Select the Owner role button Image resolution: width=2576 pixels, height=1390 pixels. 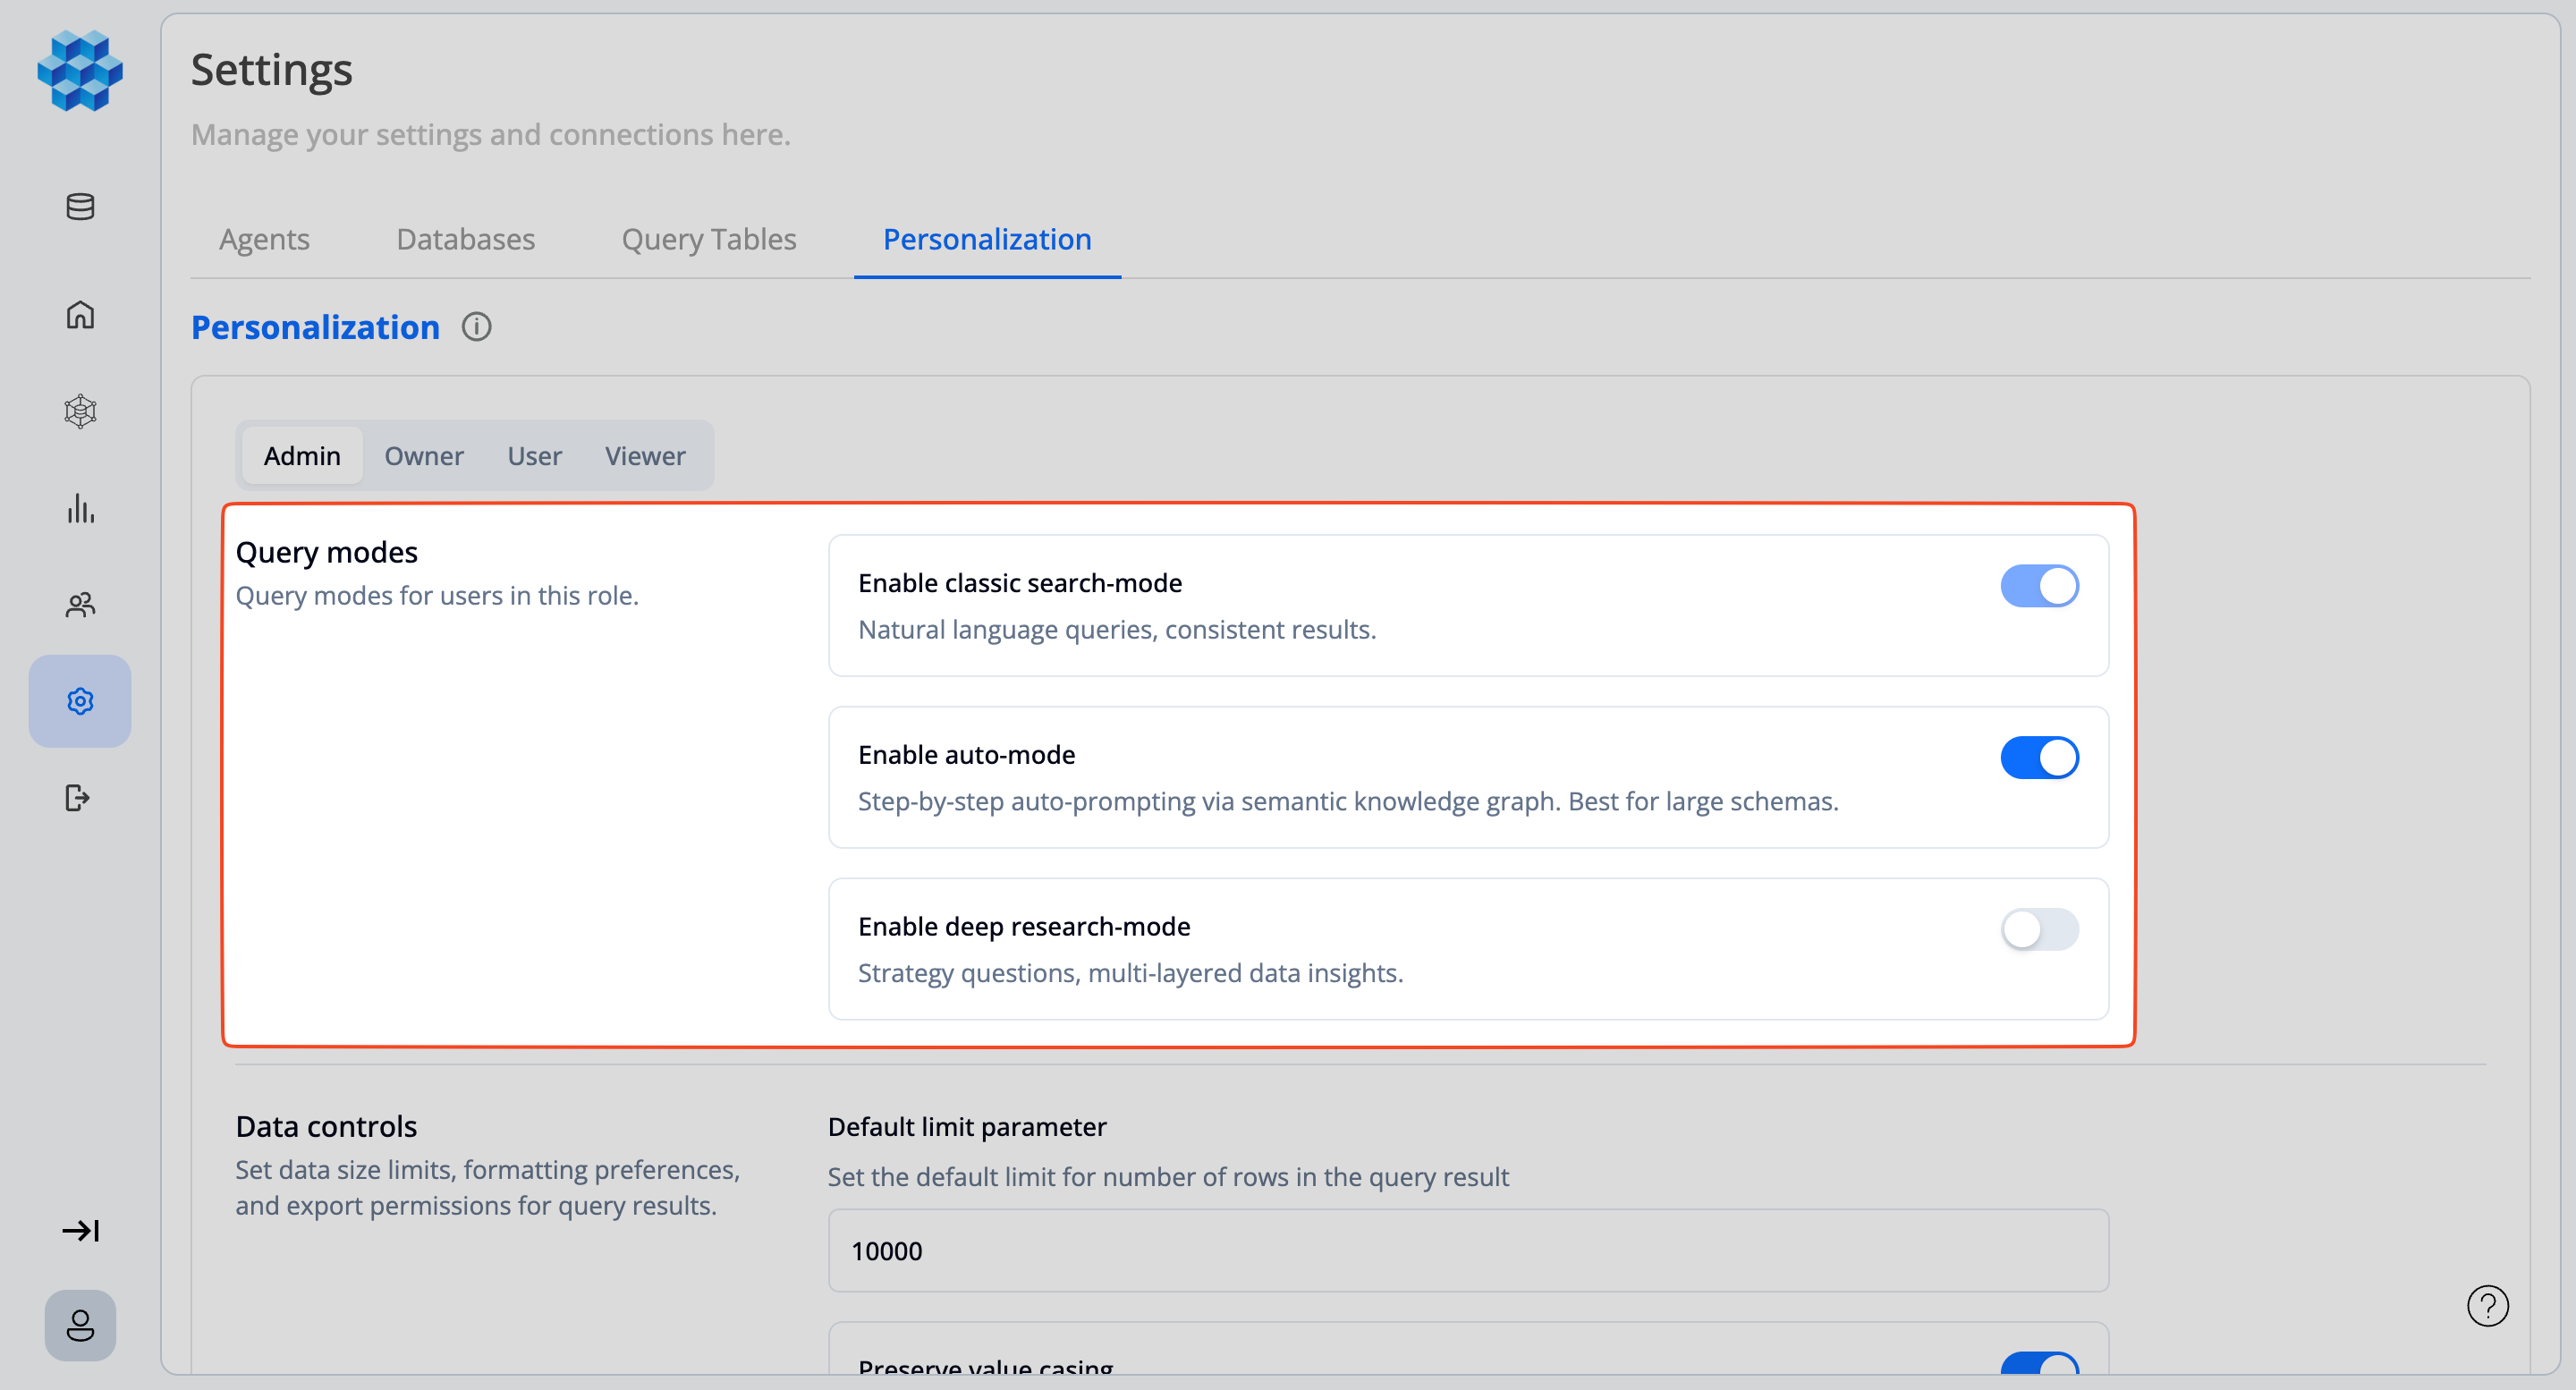(x=424, y=456)
